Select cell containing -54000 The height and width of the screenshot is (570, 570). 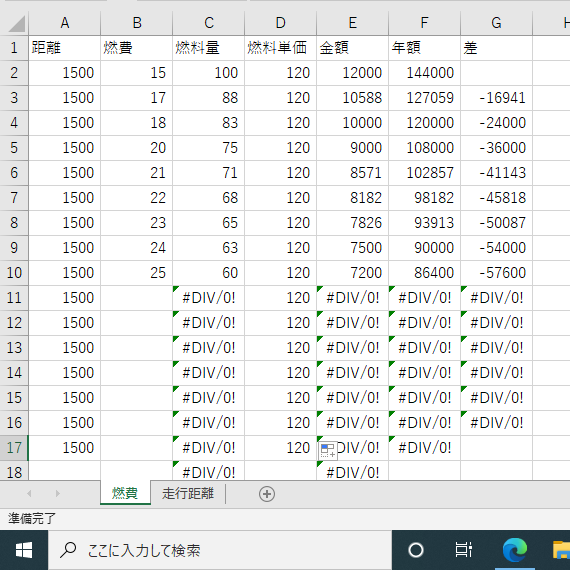click(496, 248)
